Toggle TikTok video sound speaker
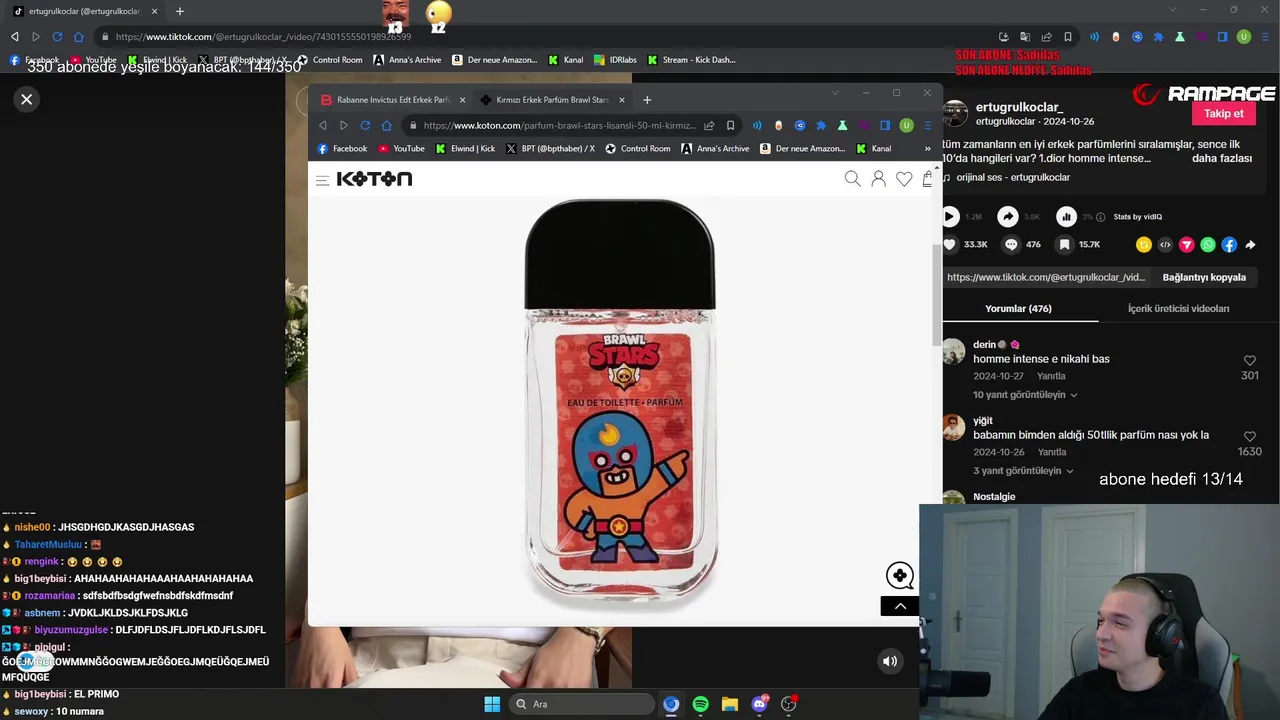 (x=890, y=661)
